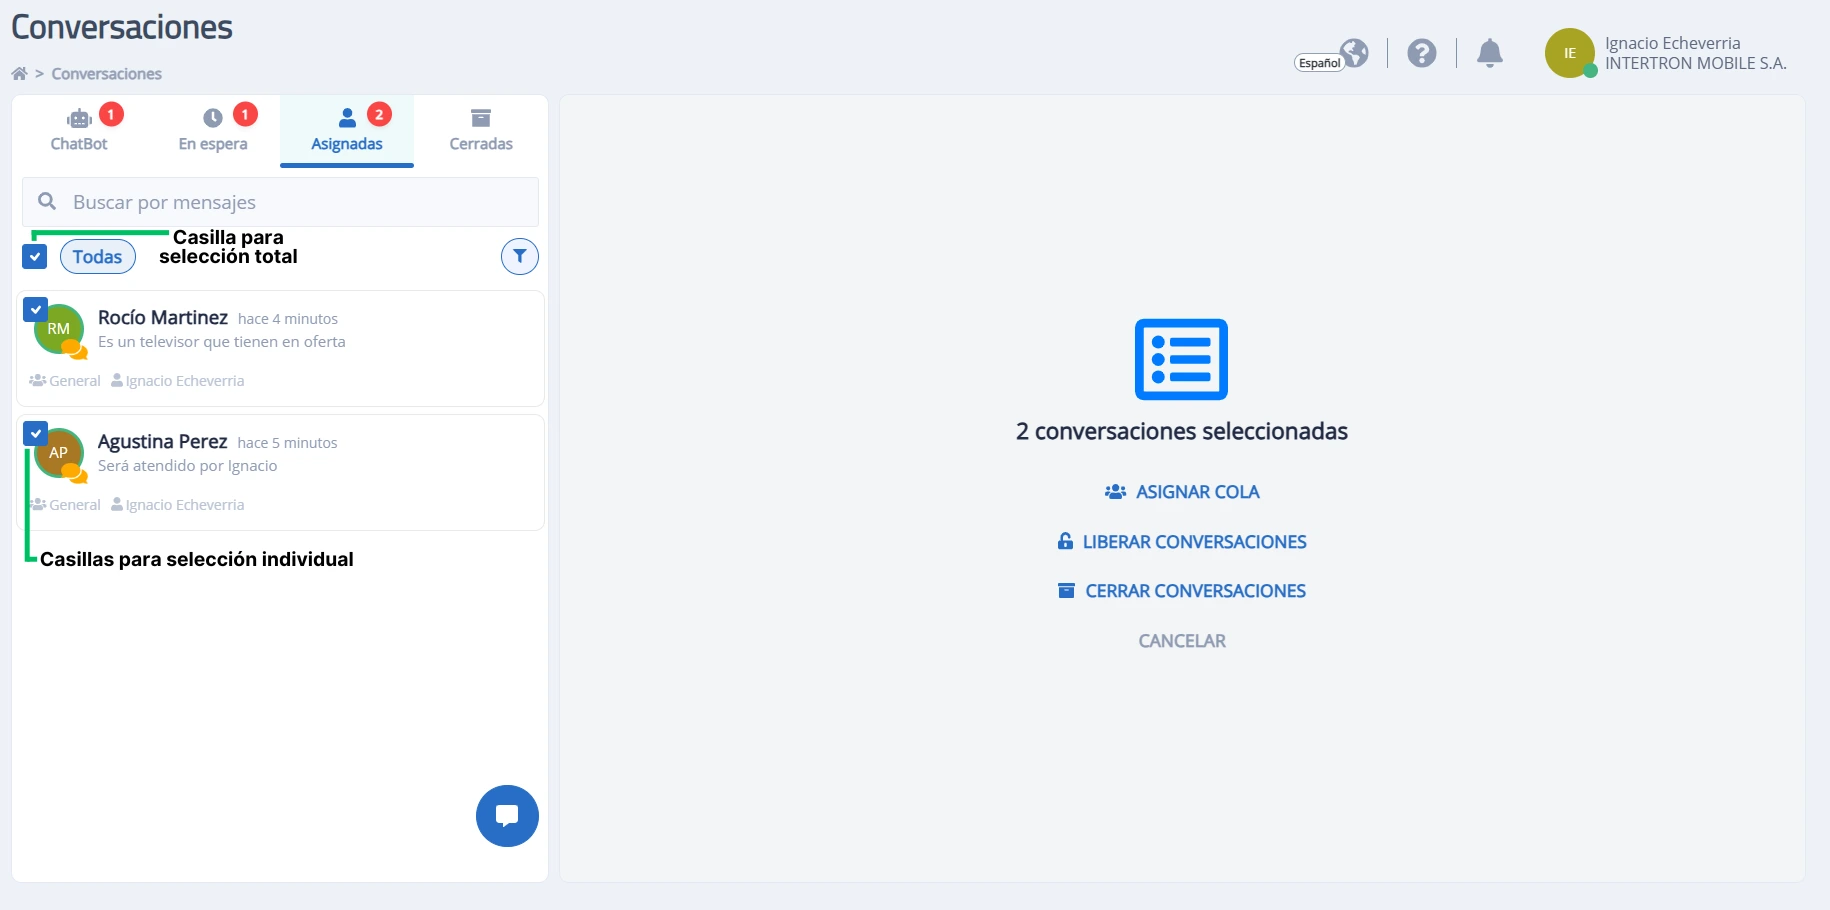
Task: Click the IE user avatar
Action: [1570, 53]
